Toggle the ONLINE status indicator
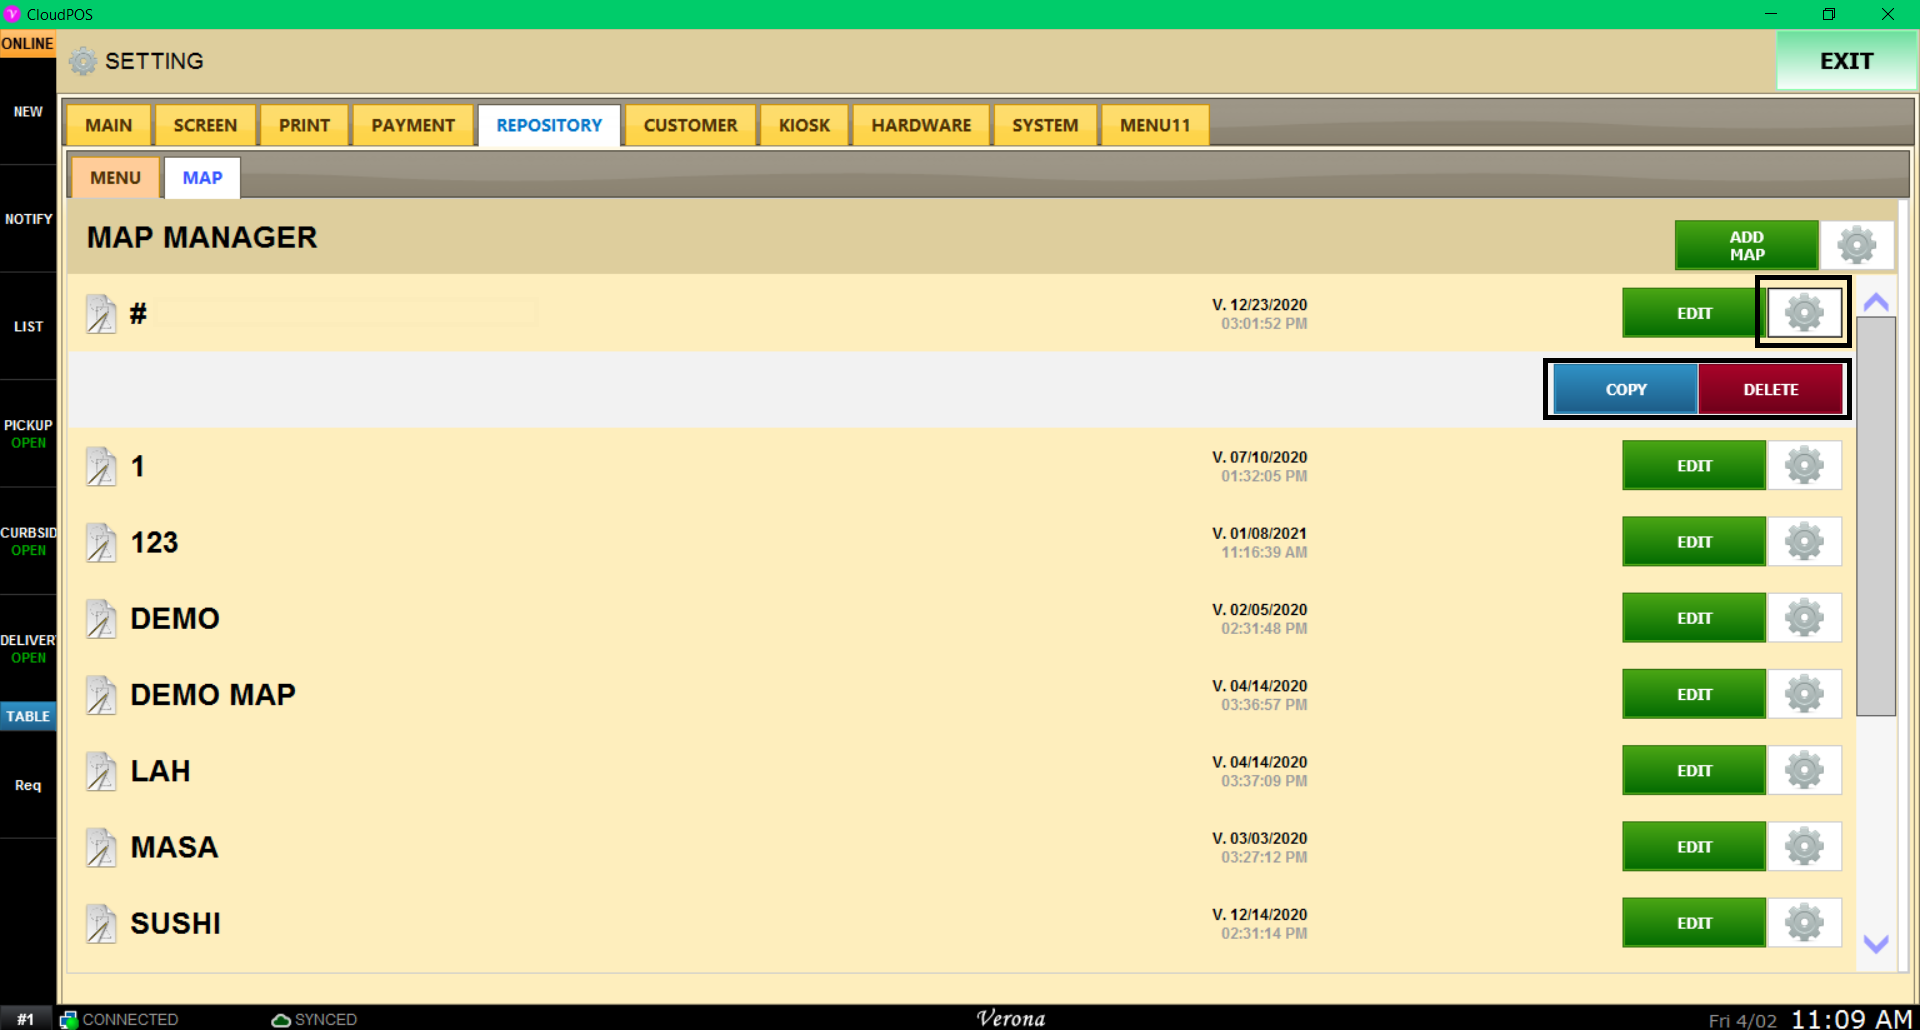The image size is (1920, 1030). [28, 44]
